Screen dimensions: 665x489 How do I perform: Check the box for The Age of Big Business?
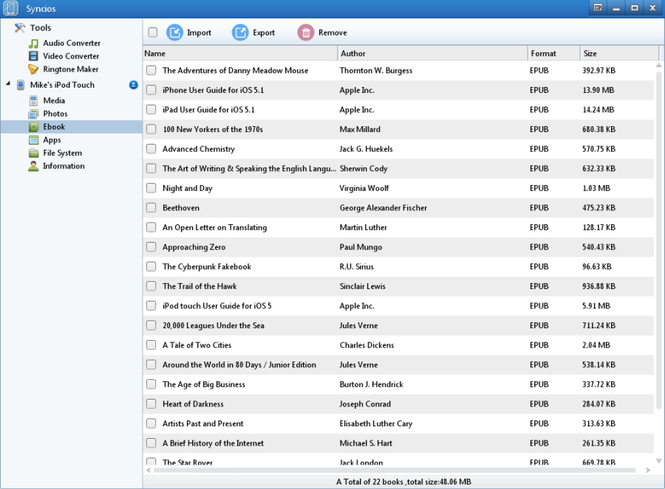151,384
